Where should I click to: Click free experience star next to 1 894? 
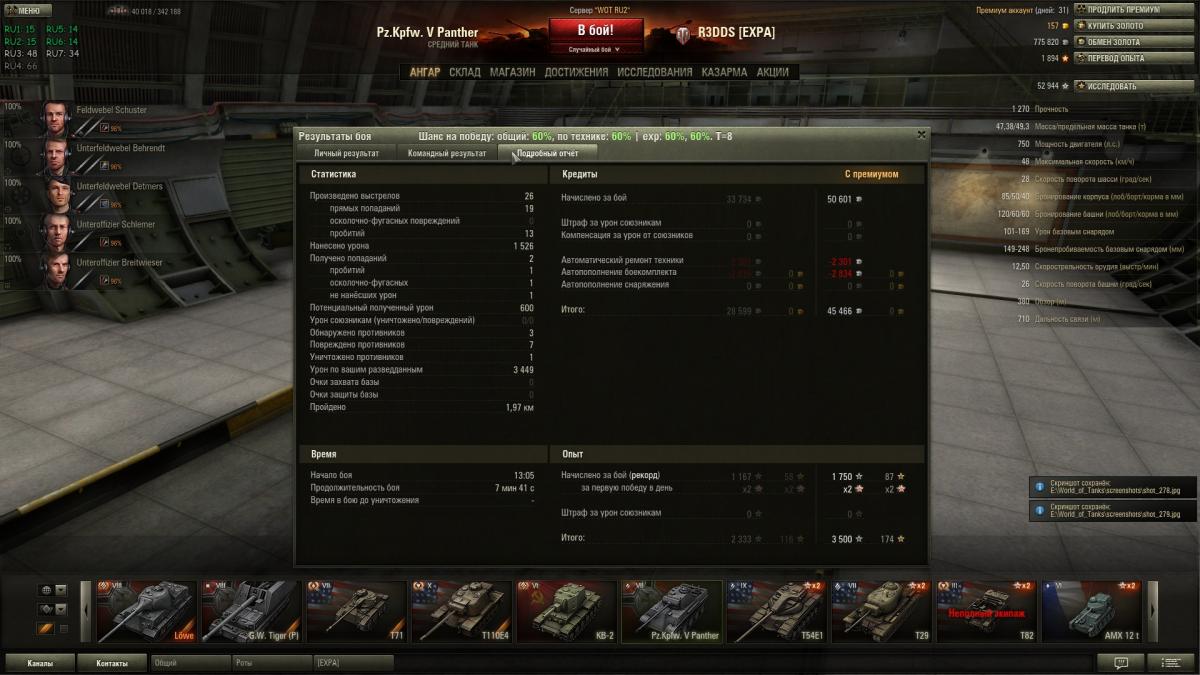tap(1067, 58)
